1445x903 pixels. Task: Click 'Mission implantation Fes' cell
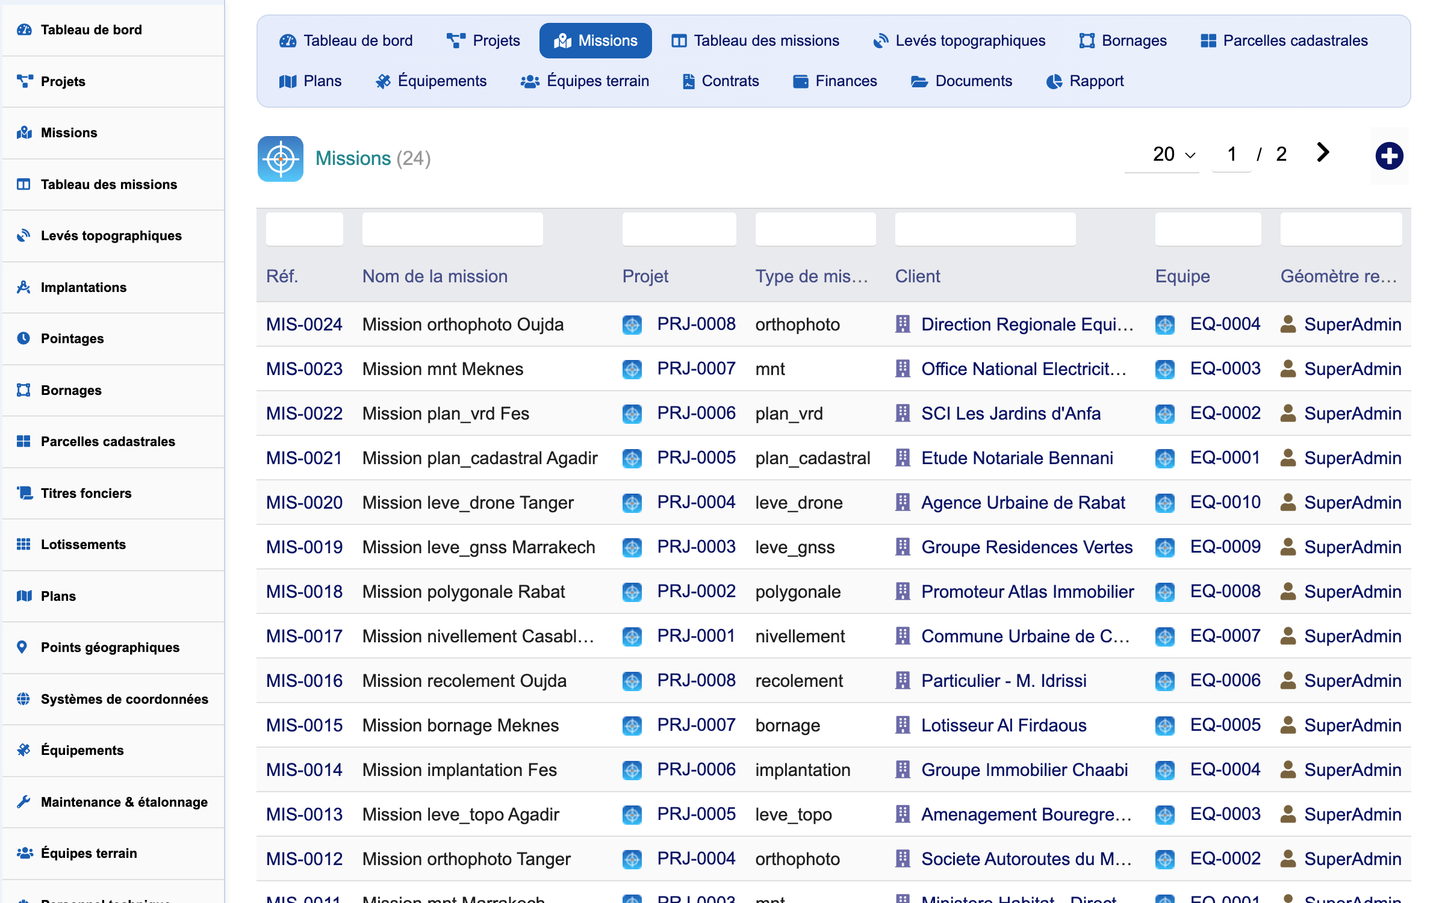459,770
